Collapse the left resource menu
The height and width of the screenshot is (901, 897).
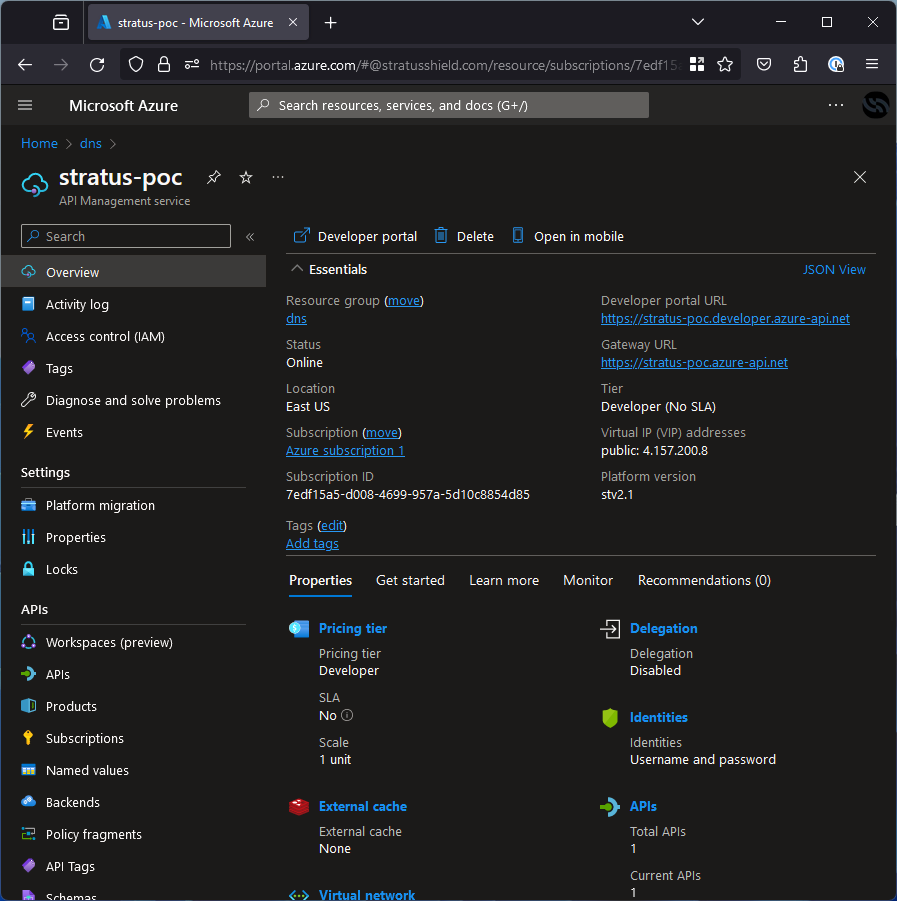(250, 237)
